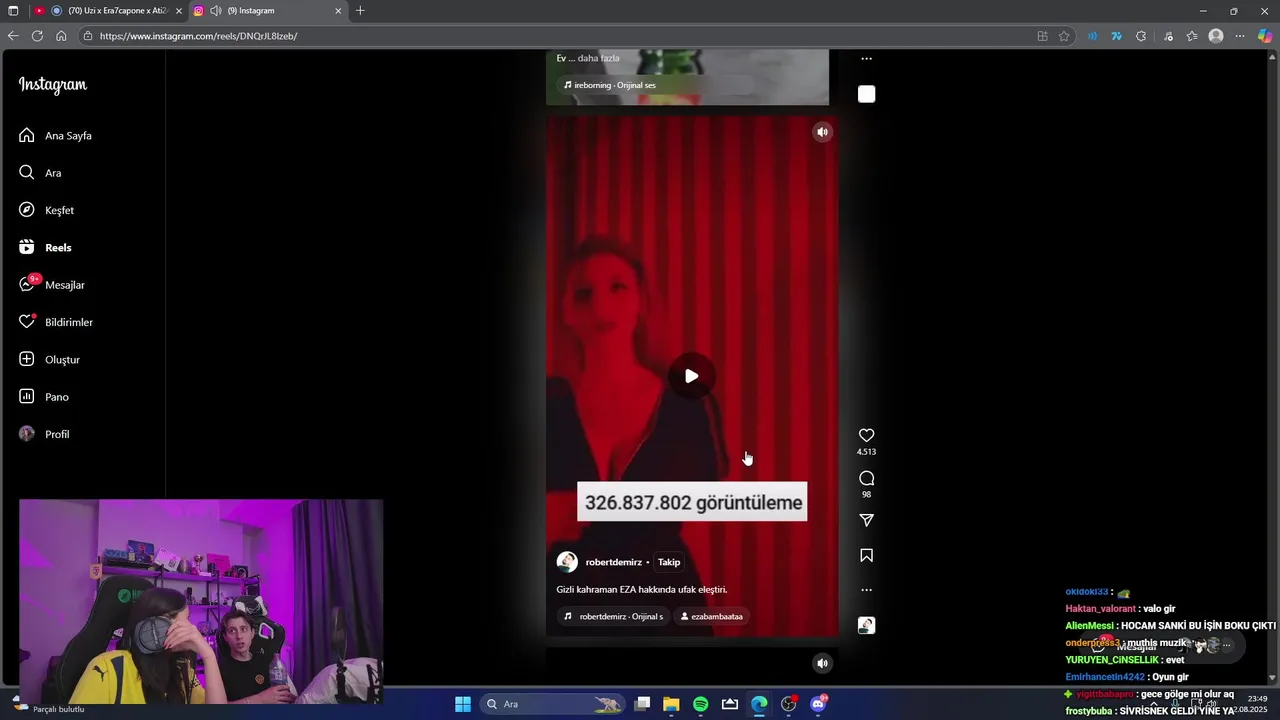This screenshot has width=1280, height=720.
Task: Go back in browser
Action: tap(13, 36)
